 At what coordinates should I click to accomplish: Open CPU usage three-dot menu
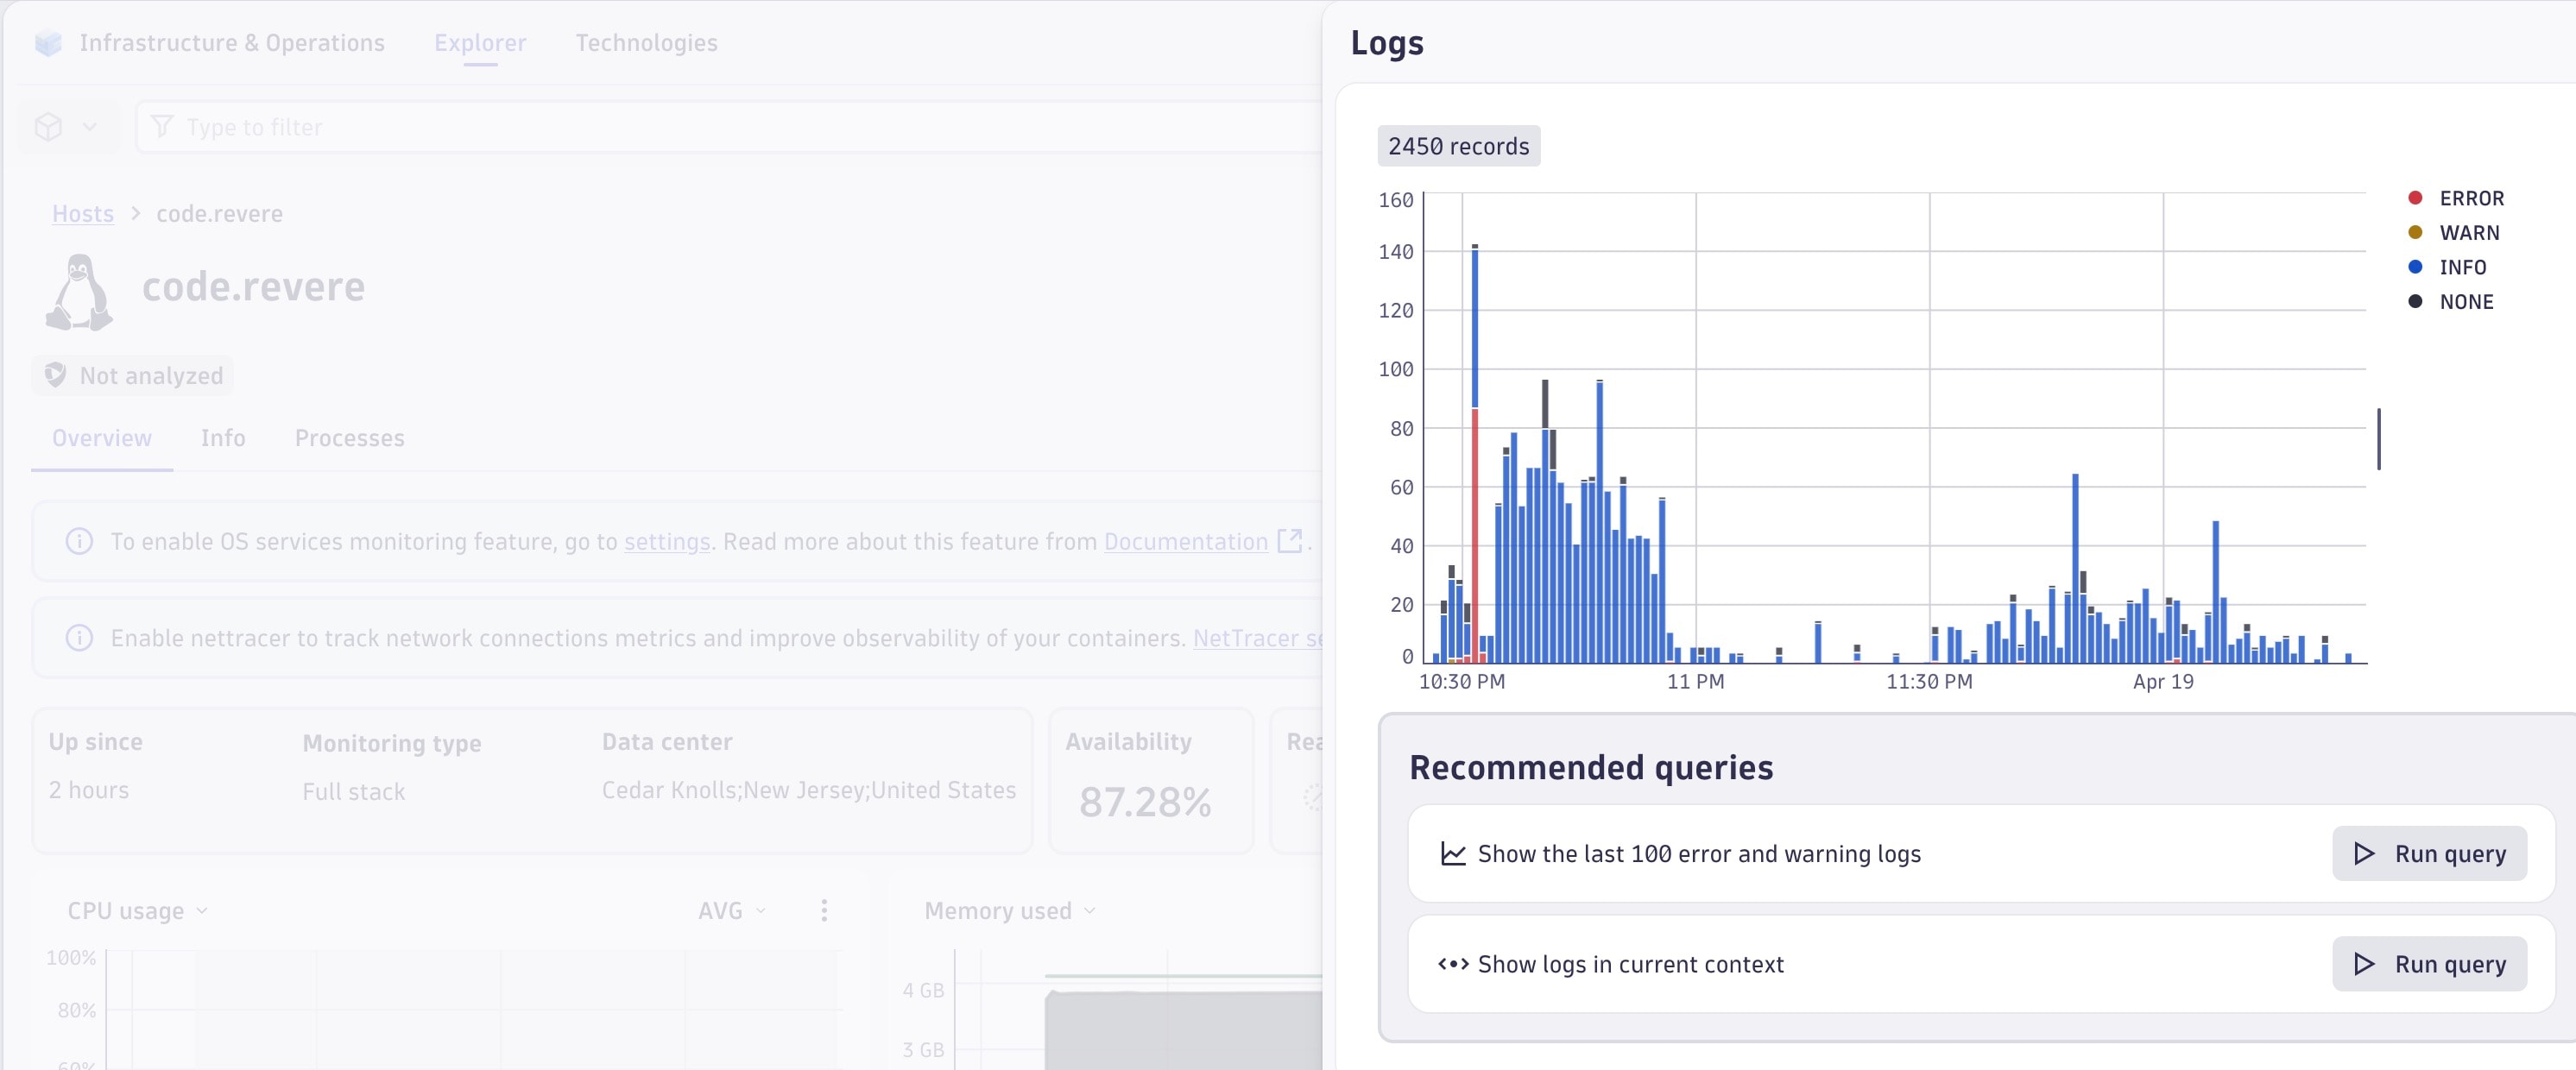(824, 910)
